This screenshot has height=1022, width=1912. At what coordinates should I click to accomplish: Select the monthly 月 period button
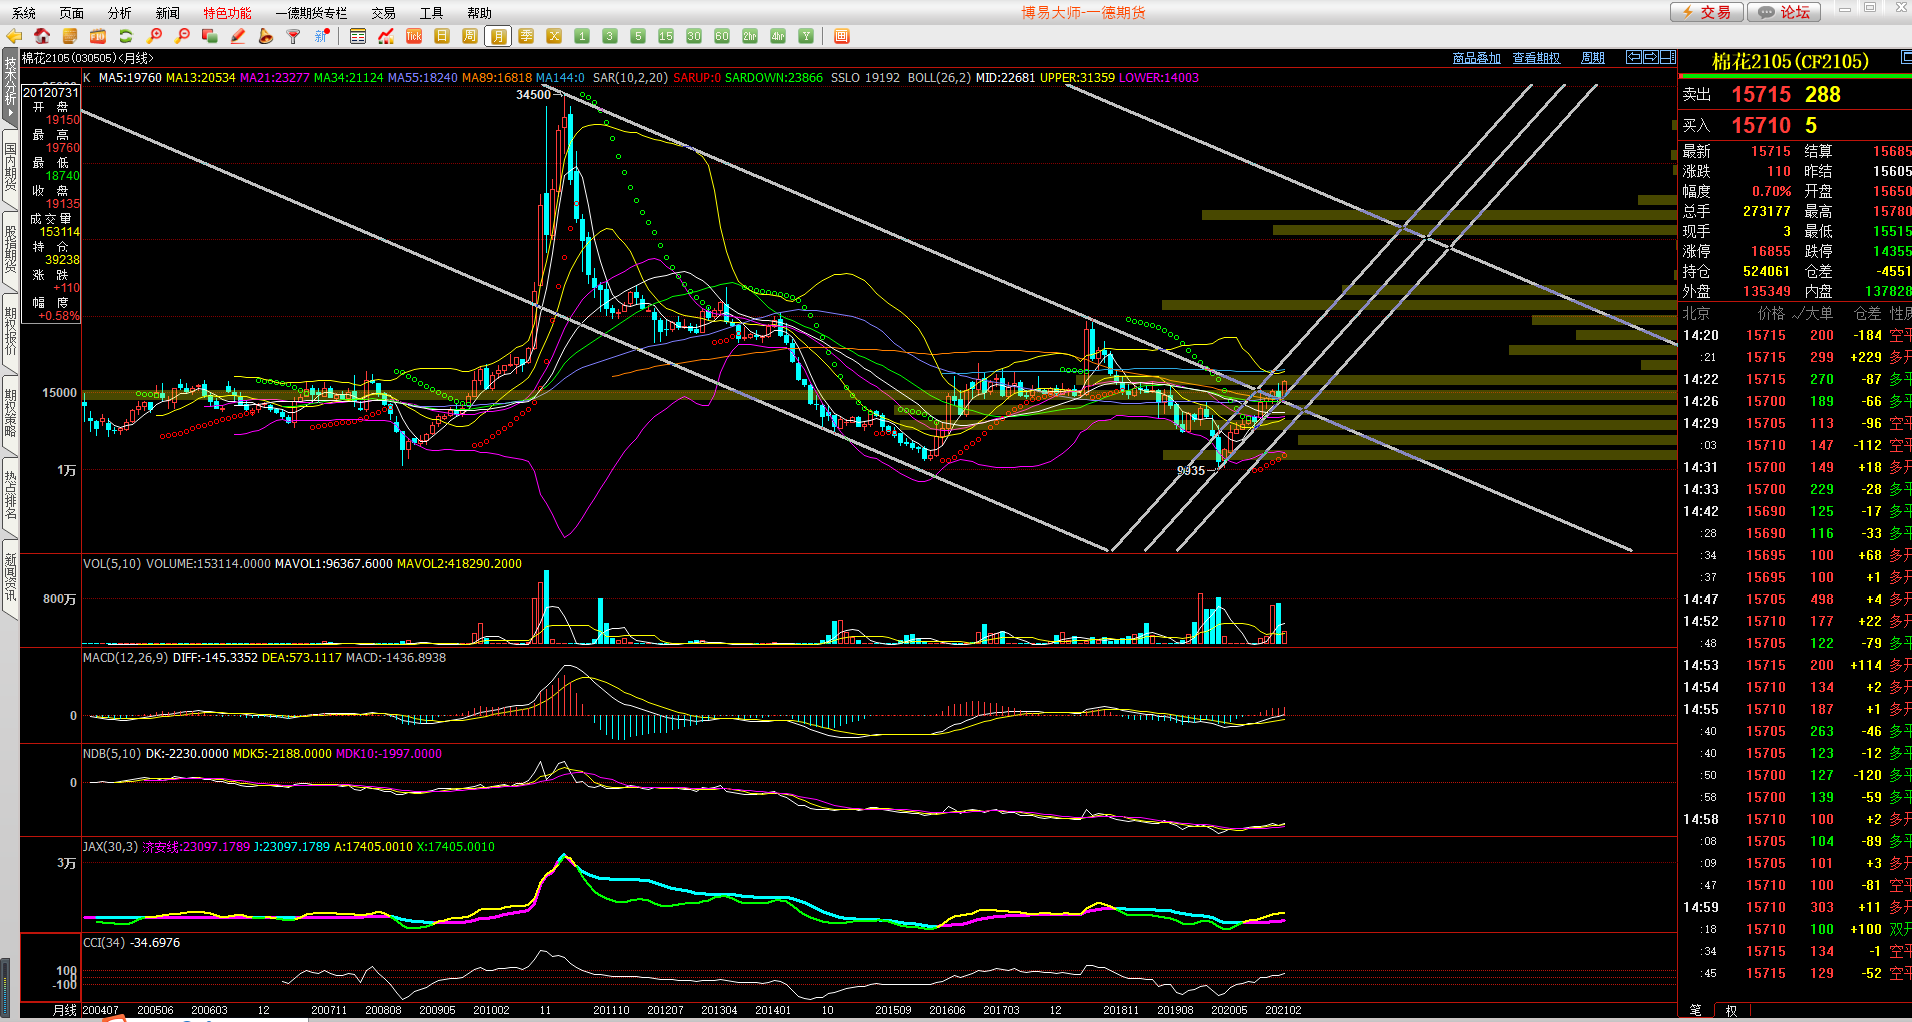pos(498,36)
